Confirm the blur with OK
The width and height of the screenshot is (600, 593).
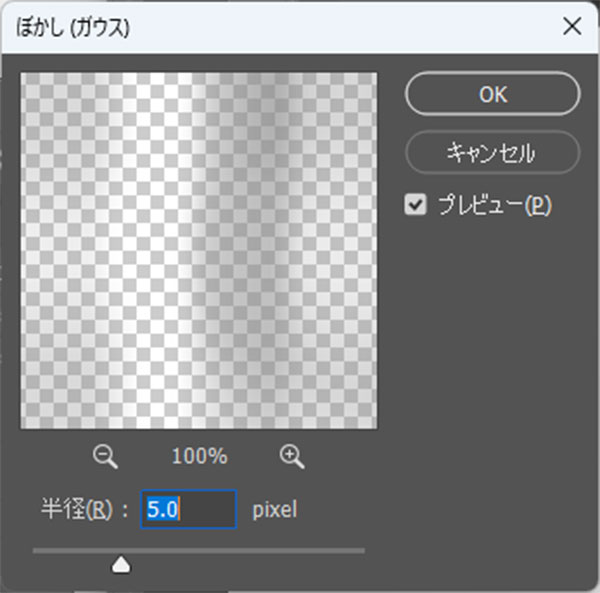pos(492,94)
